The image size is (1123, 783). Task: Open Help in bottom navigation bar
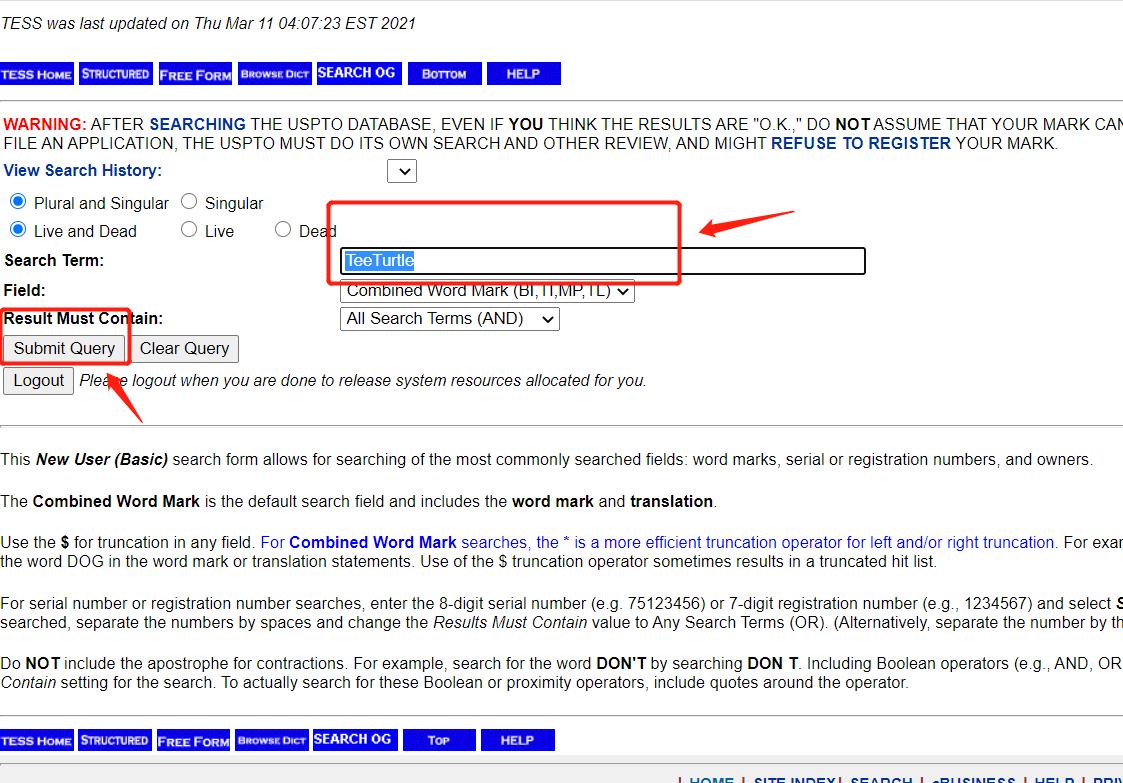(x=518, y=740)
